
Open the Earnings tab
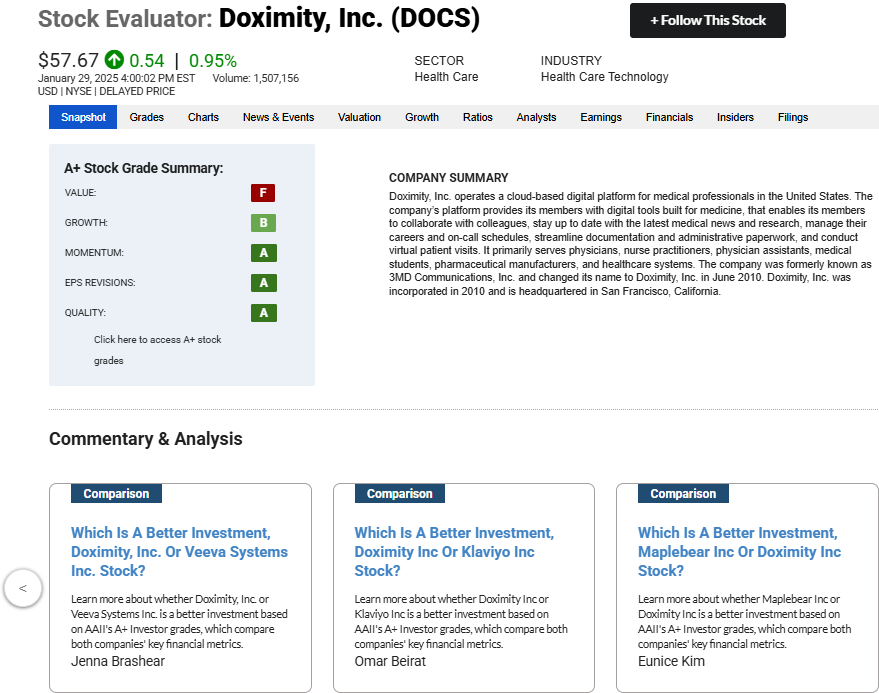(601, 117)
